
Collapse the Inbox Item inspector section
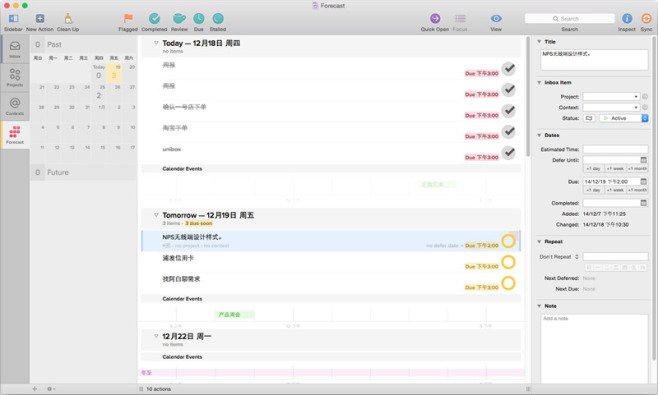(x=539, y=82)
